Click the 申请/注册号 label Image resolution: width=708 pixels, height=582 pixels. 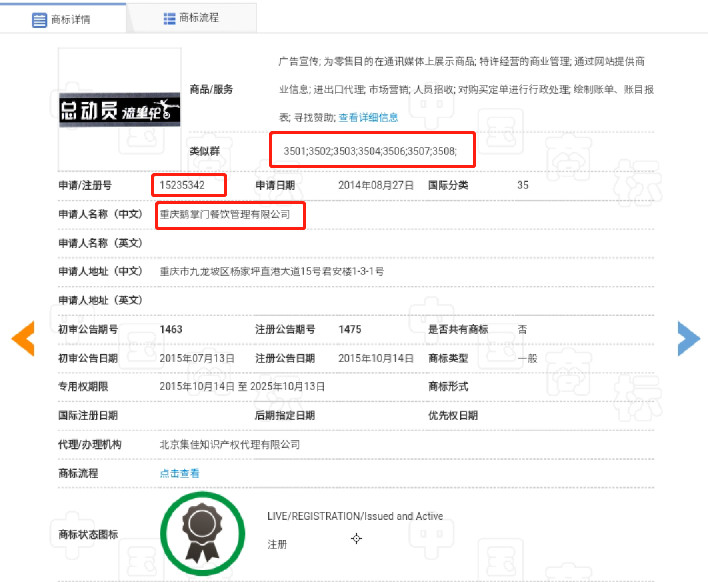pyautogui.click(x=85, y=185)
